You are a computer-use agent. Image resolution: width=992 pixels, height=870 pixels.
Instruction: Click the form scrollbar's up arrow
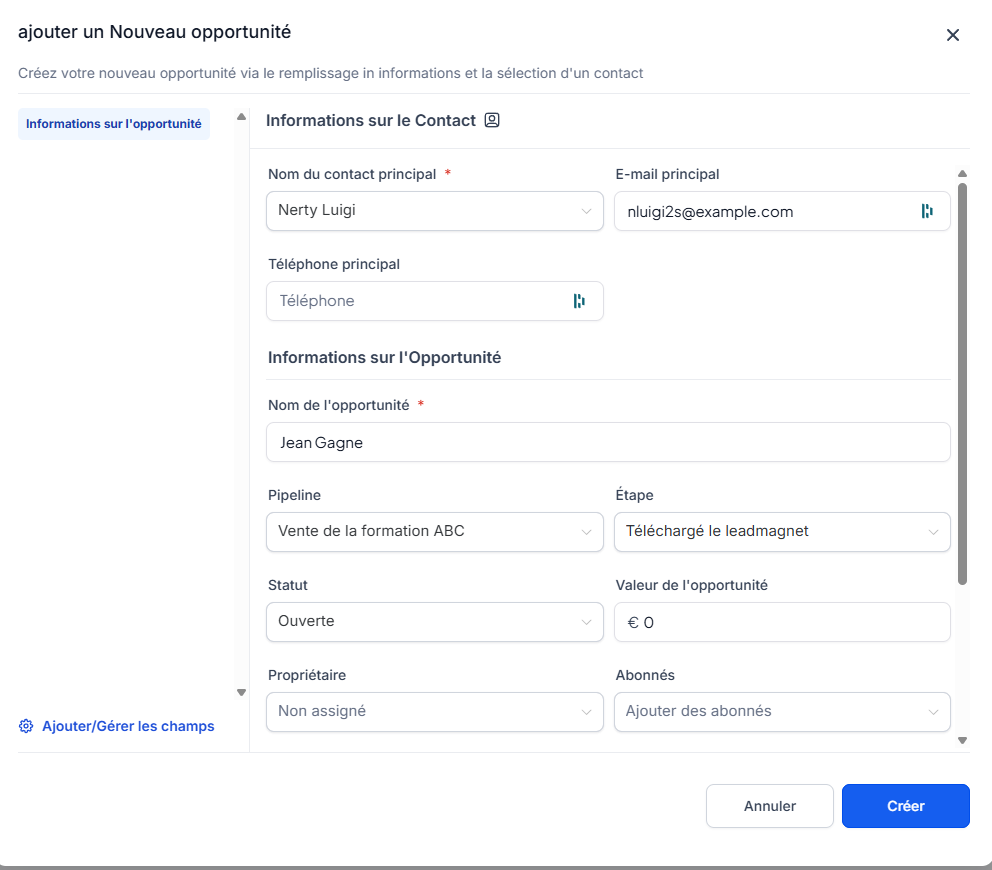point(962,173)
